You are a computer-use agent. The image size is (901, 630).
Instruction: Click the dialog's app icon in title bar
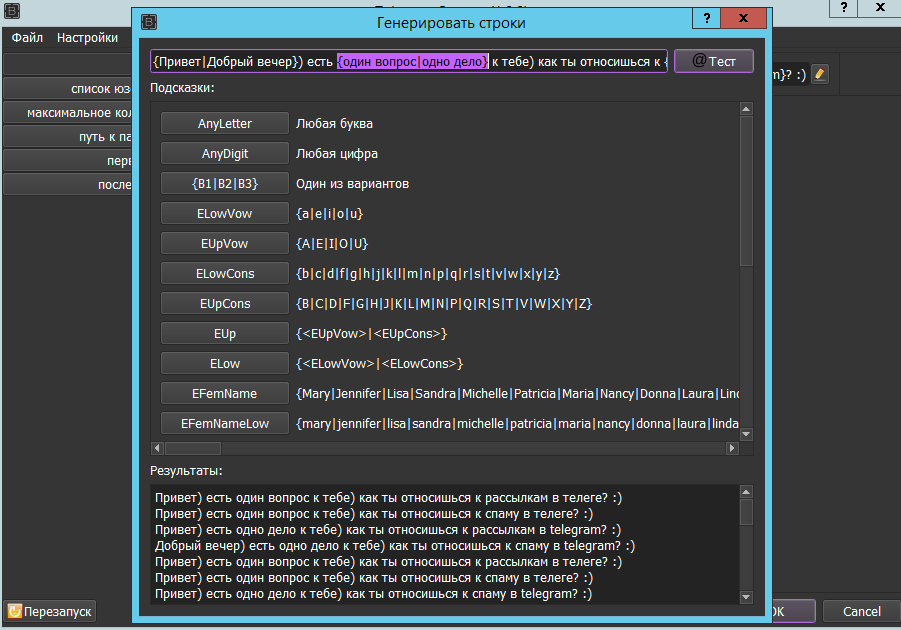point(149,21)
